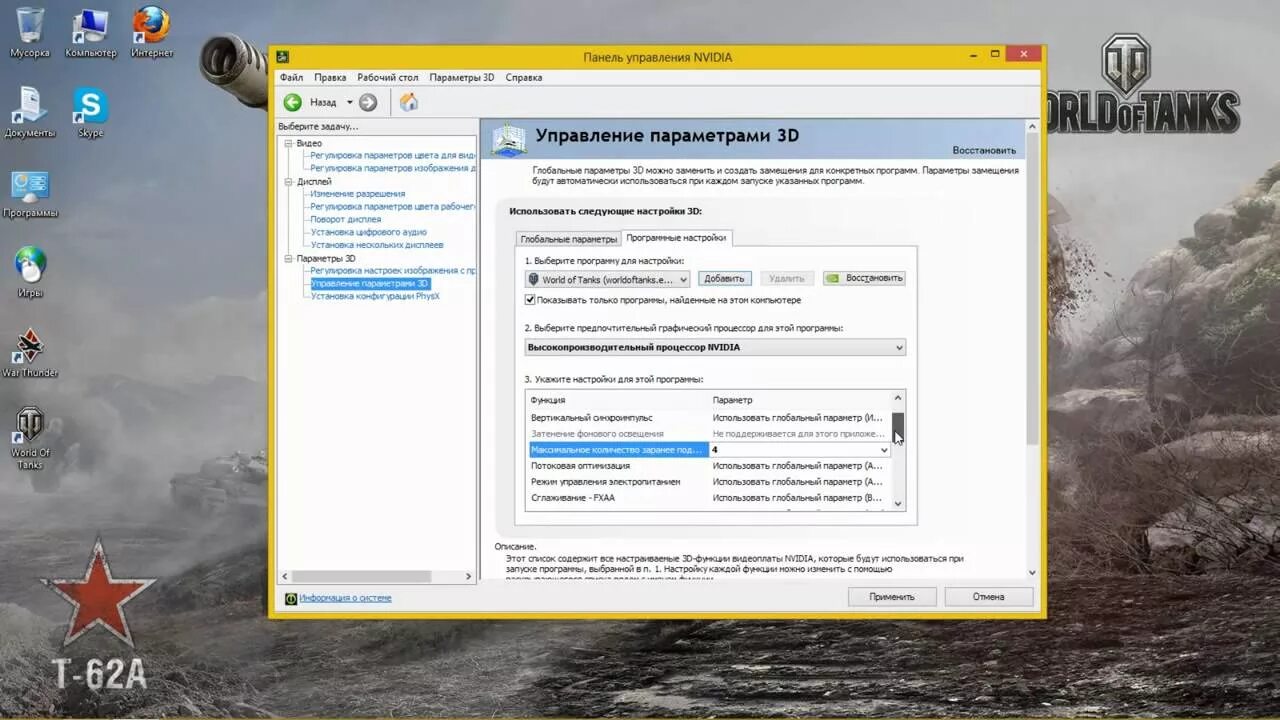1280x720 pixels.
Task: Launch World Of Tanks desktop shortcut
Action: coord(30,437)
